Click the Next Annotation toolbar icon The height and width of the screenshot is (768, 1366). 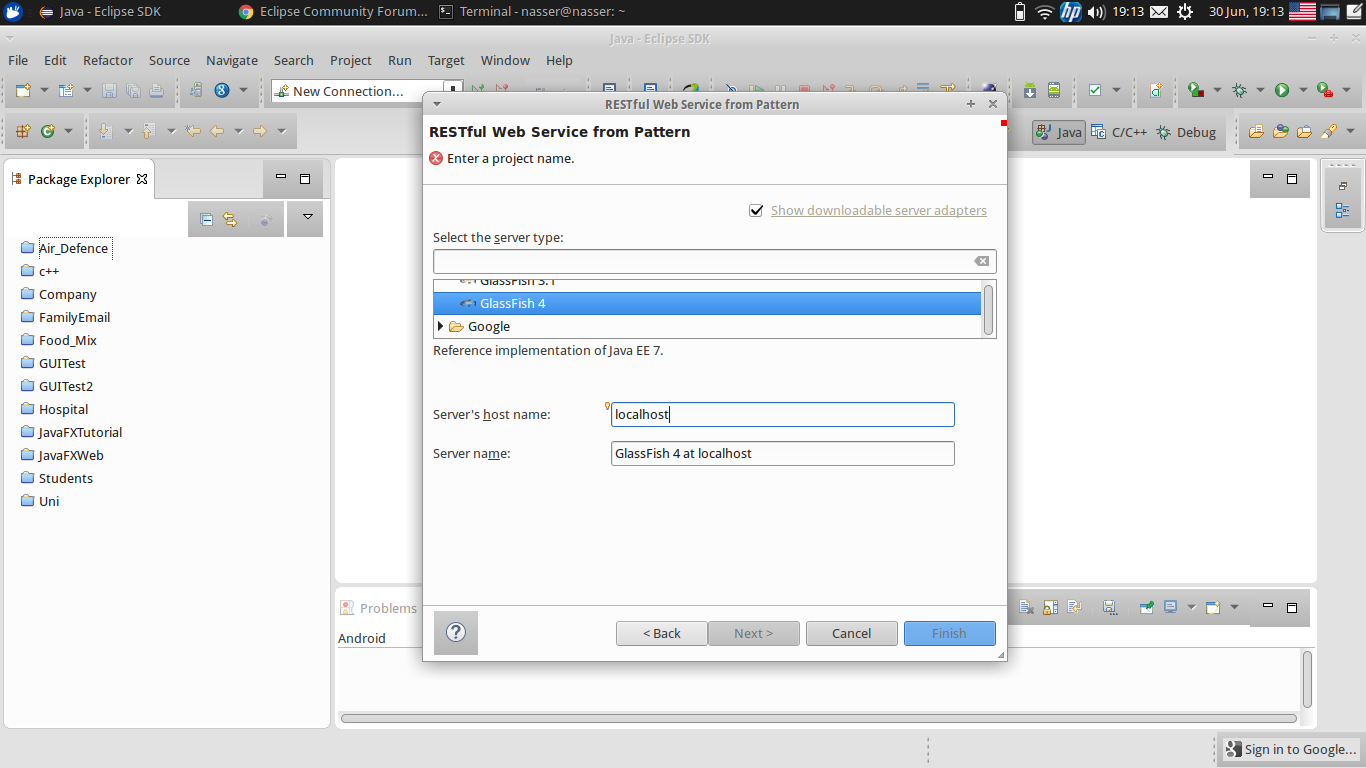(x=105, y=131)
